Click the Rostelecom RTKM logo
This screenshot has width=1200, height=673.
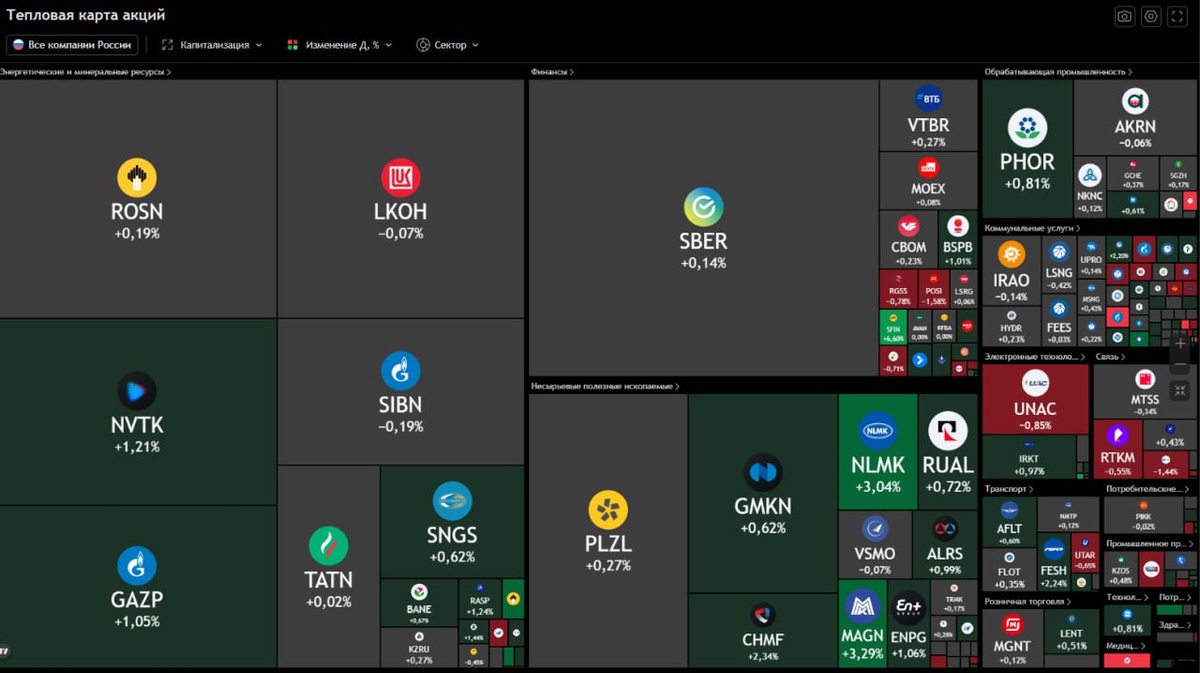[1117, 435]
